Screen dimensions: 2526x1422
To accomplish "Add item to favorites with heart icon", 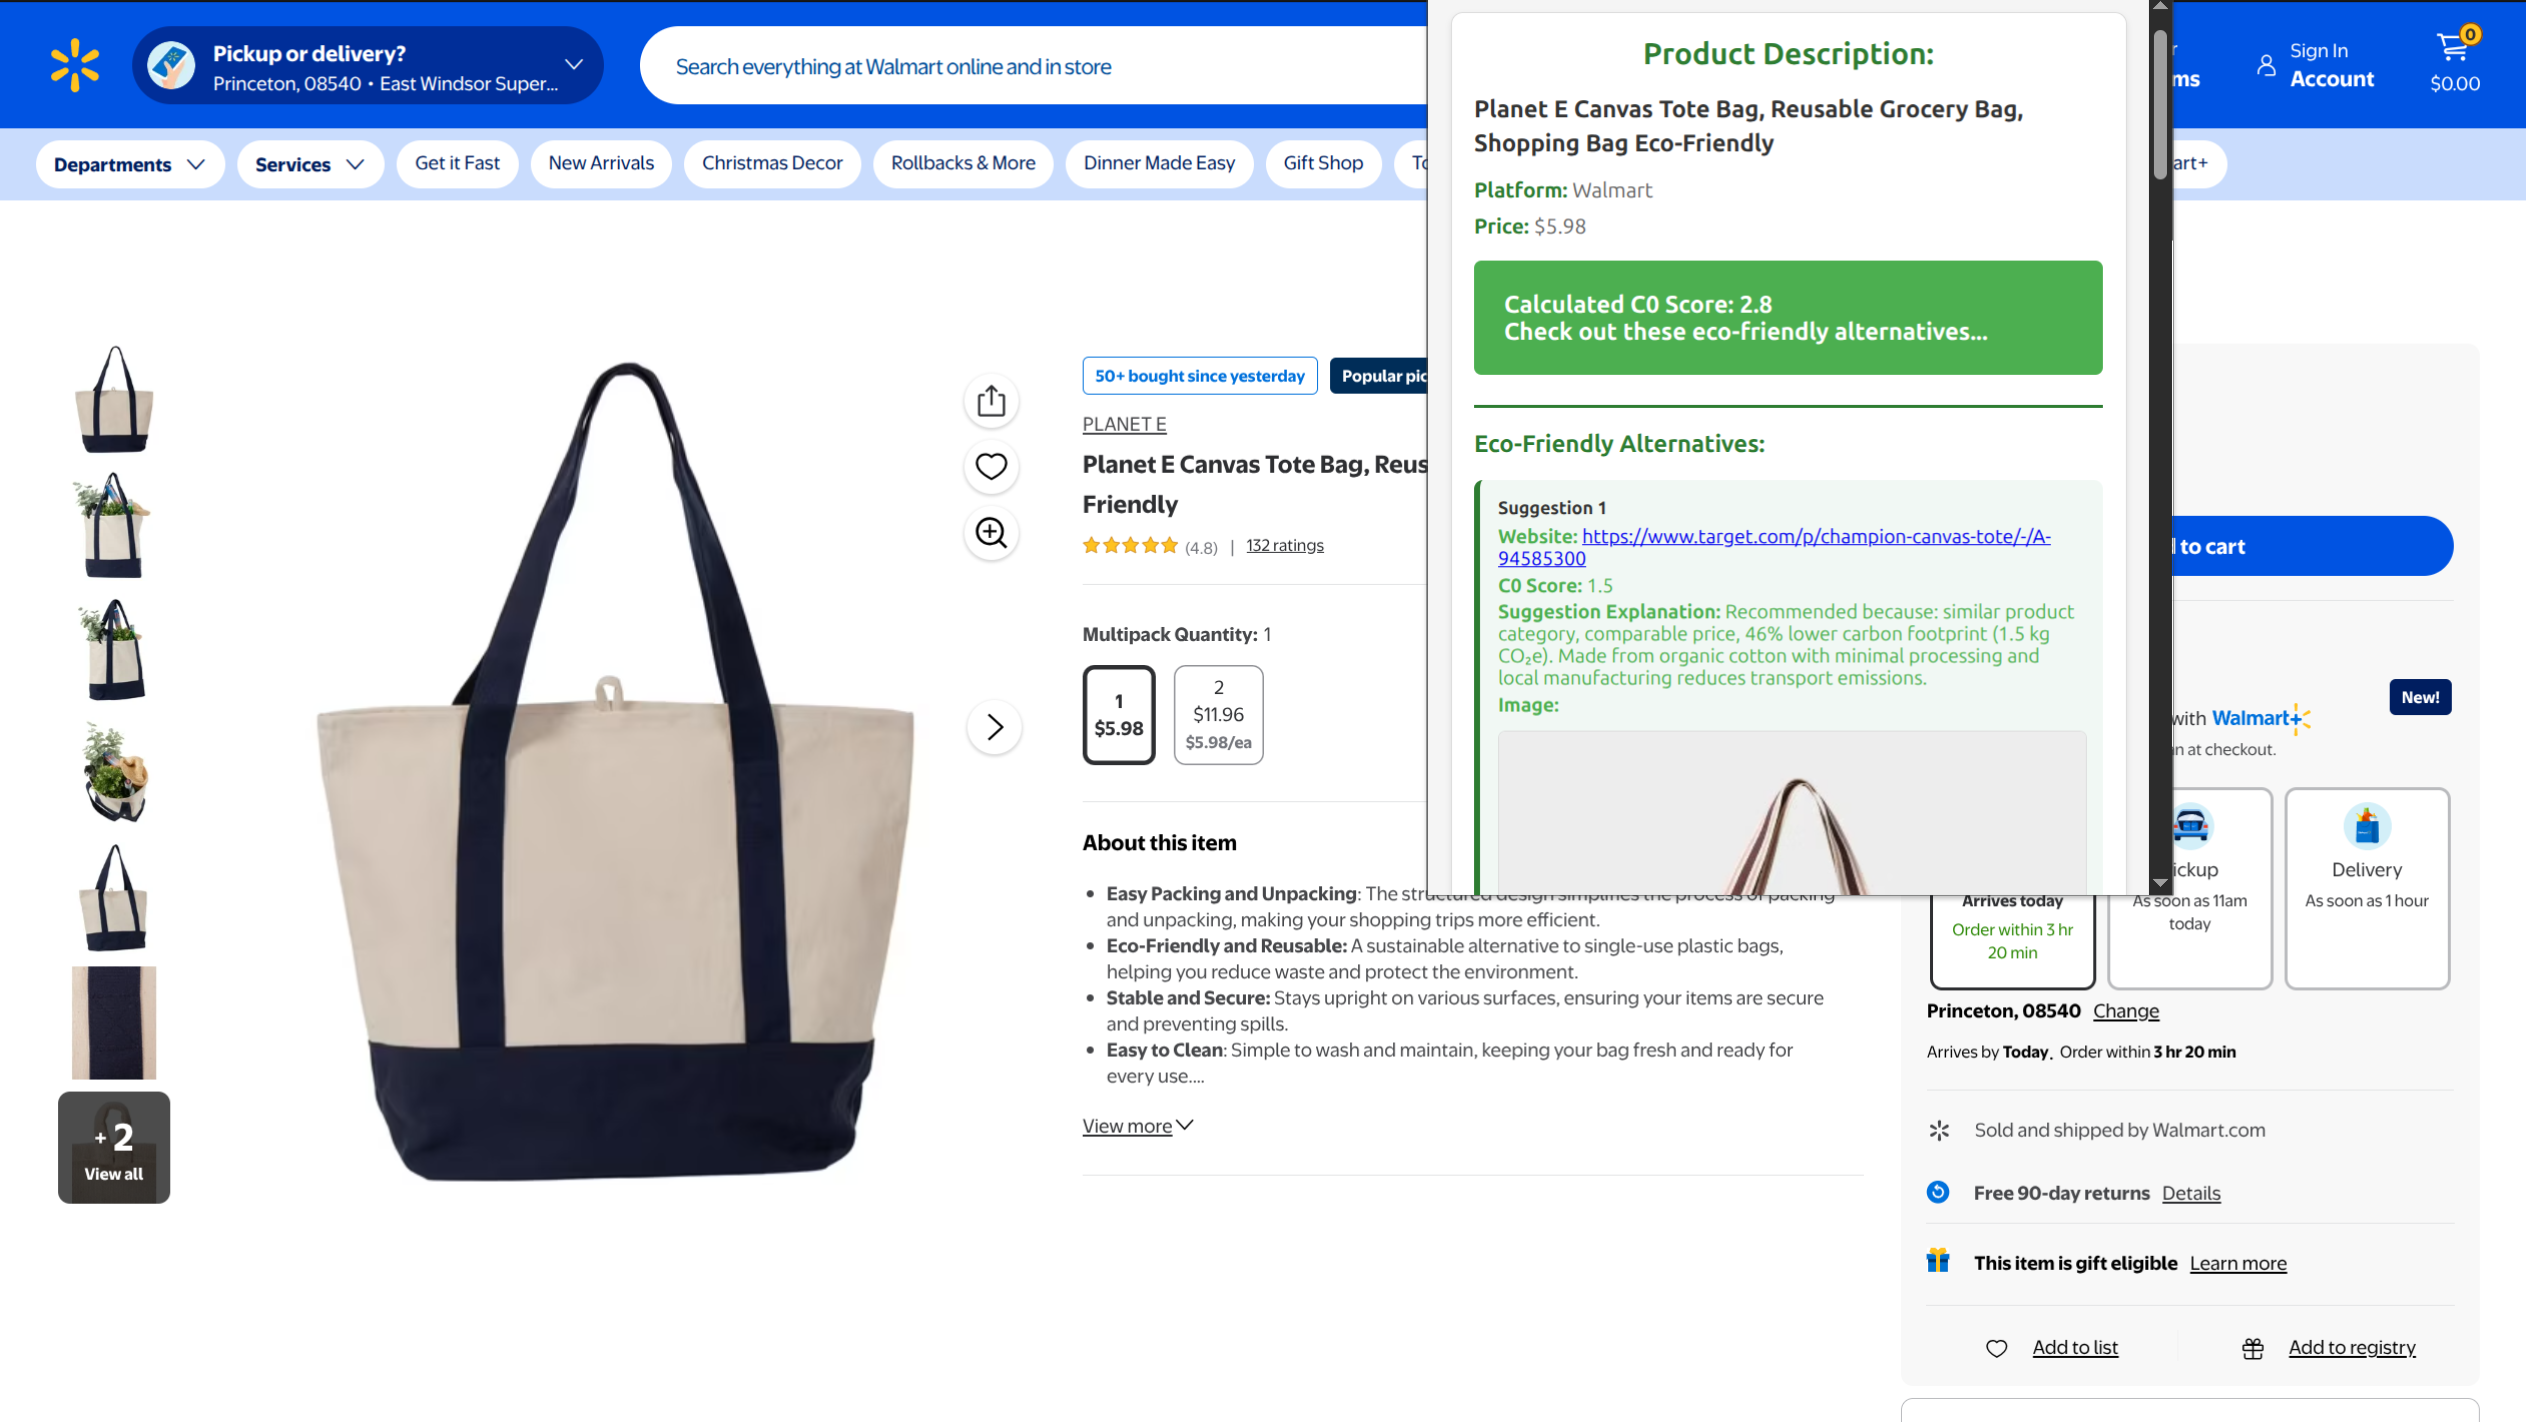I will point(991,466).
